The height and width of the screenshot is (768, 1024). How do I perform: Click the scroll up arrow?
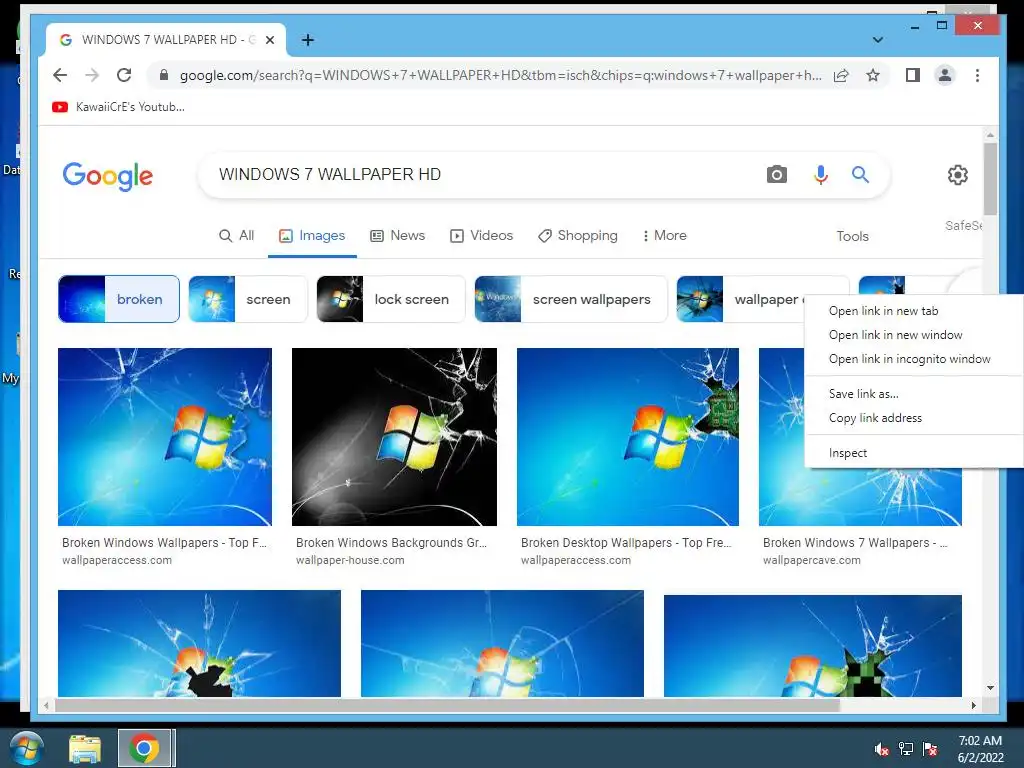pyautogui.click(x=990, y=135)
